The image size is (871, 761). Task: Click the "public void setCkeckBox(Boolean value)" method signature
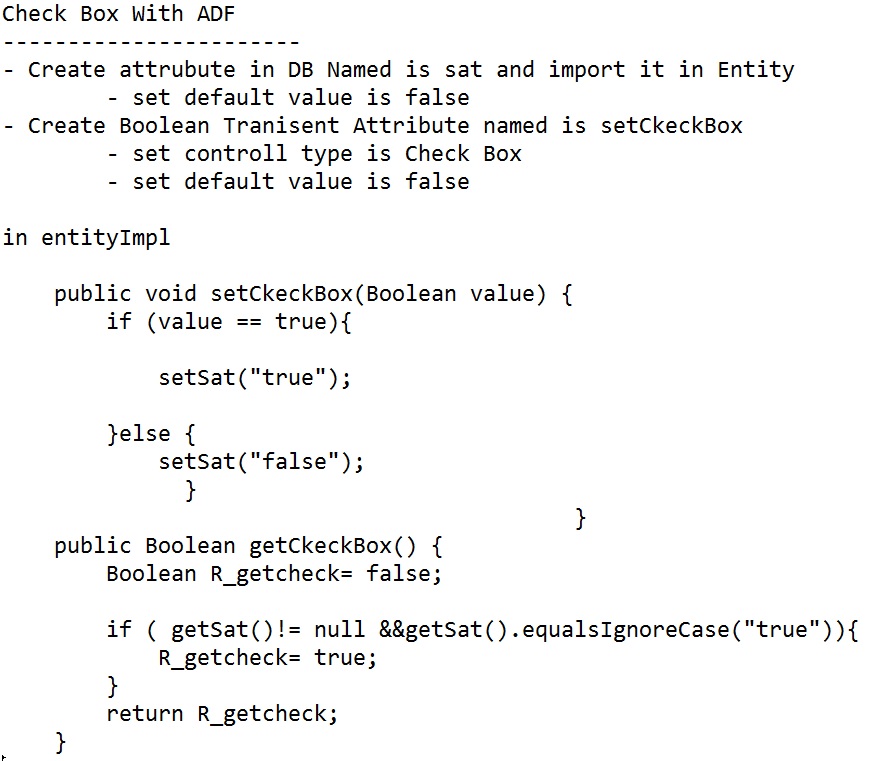[x=313, y=294]
